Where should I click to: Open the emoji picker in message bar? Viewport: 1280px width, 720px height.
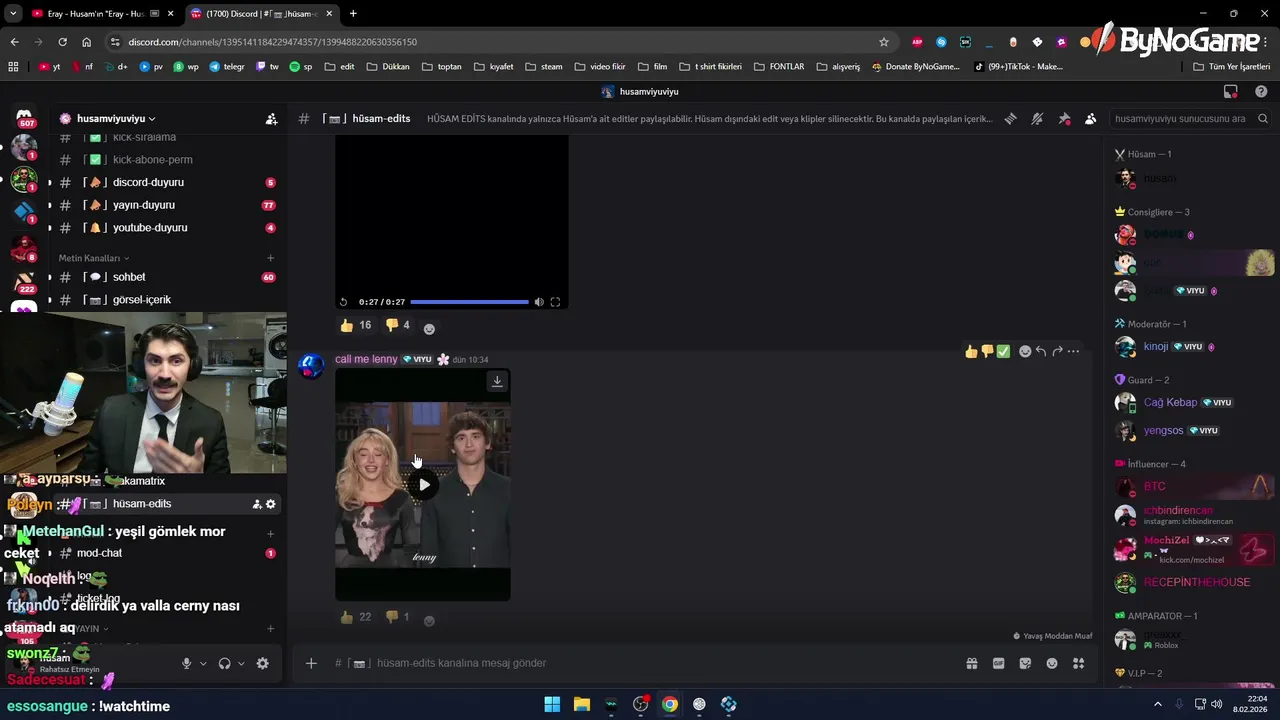[x=1052, y=663]
